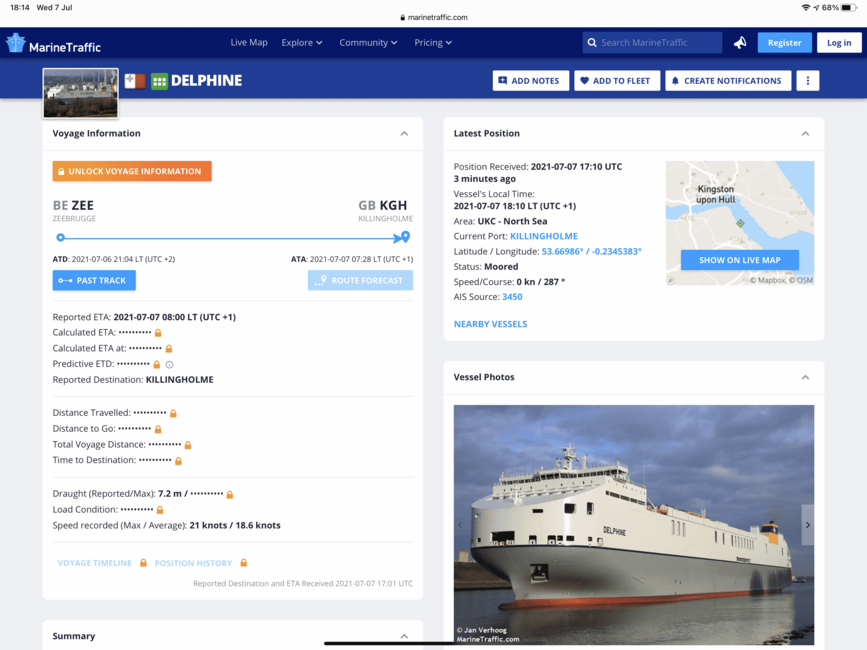867x650 pixels.
Task: Click ADD NOTES button
Action: [530, 81]
